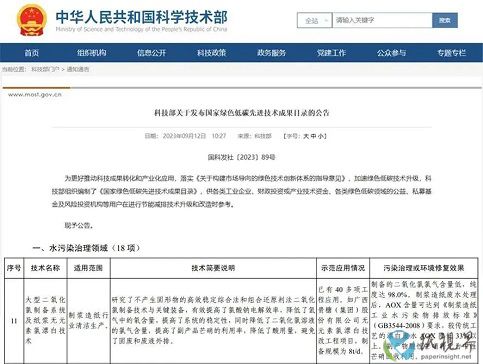Click the paperinsight watermark logo
The image size is (483, 364).
click(x=431, y=345)
